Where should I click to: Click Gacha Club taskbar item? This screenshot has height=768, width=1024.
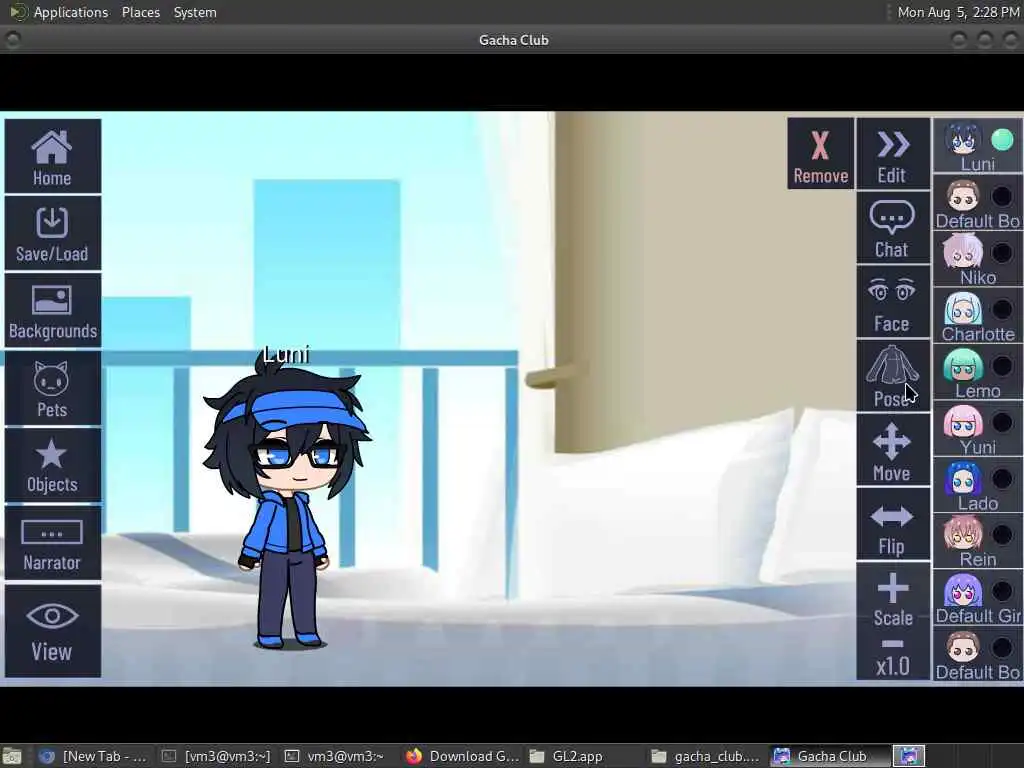point(828,756)
